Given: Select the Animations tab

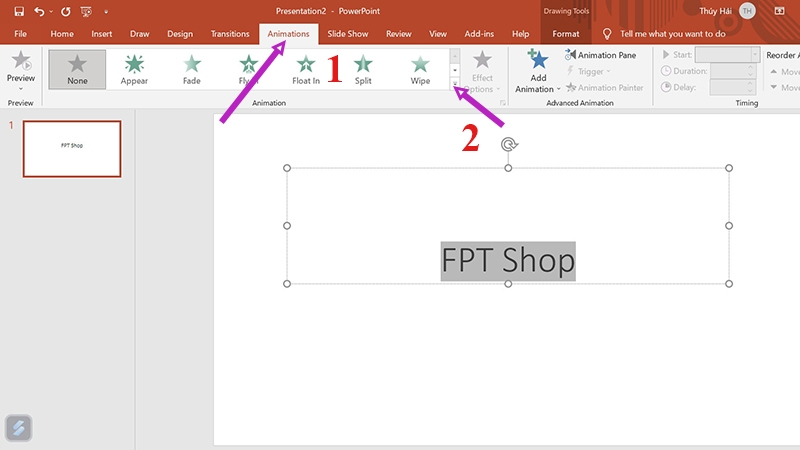Looking at the screenshot, I should coord(288,34).
